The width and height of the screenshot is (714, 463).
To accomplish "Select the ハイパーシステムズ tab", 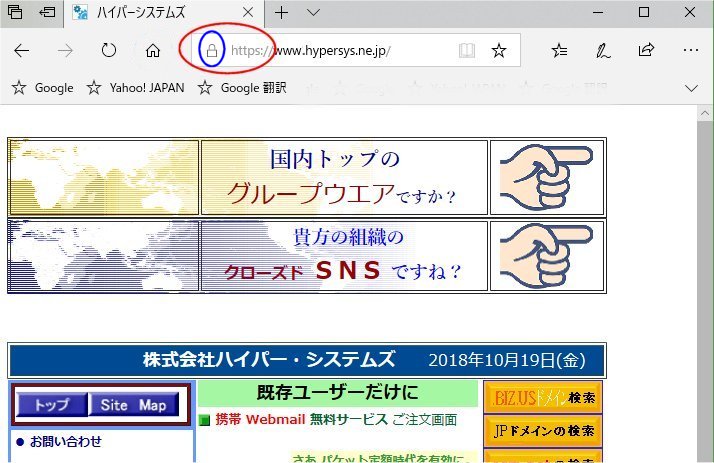I will point(163,13).
